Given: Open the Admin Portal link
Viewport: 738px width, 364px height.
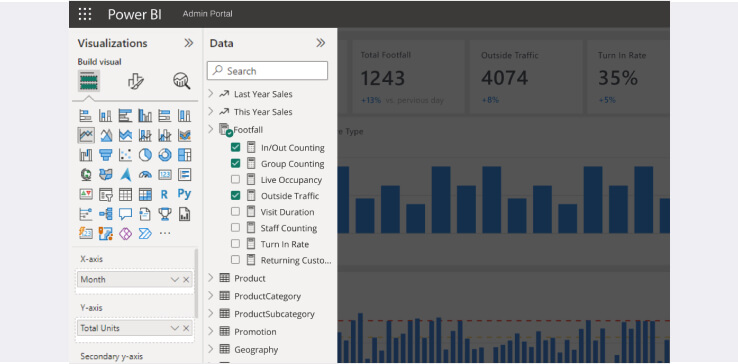Looking at the screenshot, I should click(208, 14).
